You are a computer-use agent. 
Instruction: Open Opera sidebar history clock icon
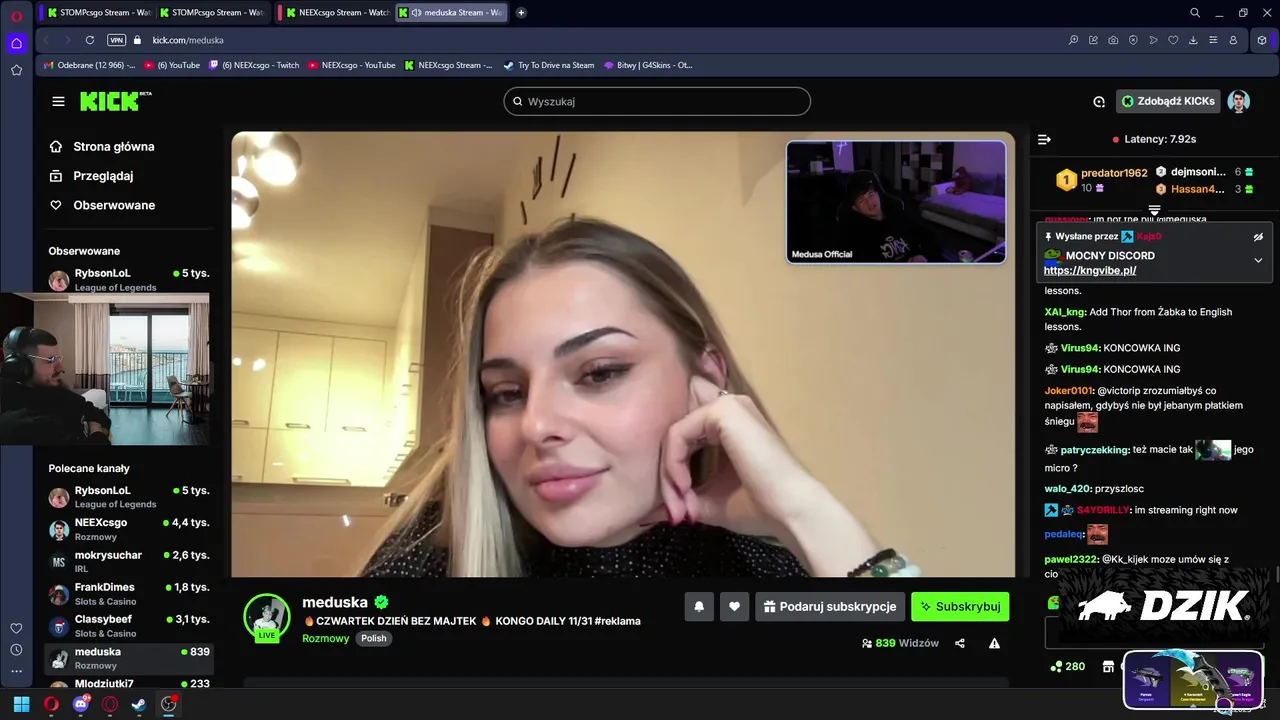[x=16, y=650]
